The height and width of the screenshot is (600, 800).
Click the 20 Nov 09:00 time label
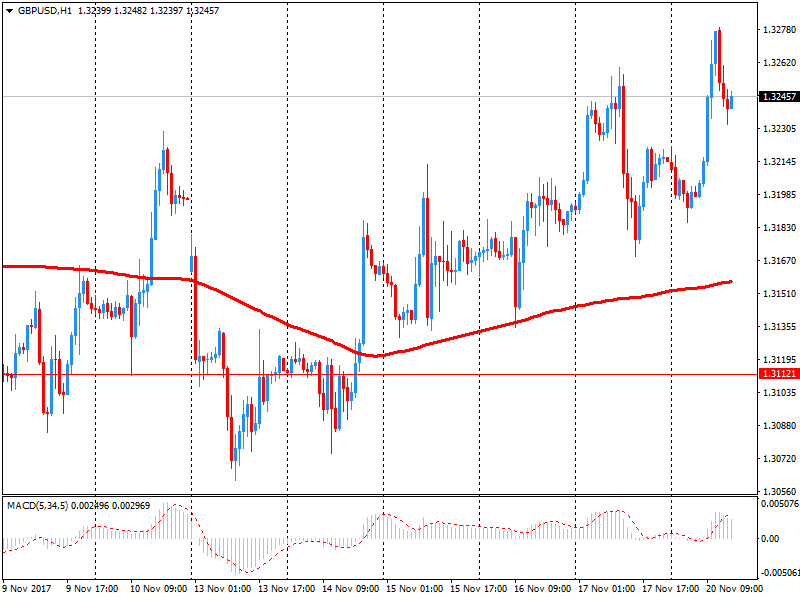(x=735, y=589)
